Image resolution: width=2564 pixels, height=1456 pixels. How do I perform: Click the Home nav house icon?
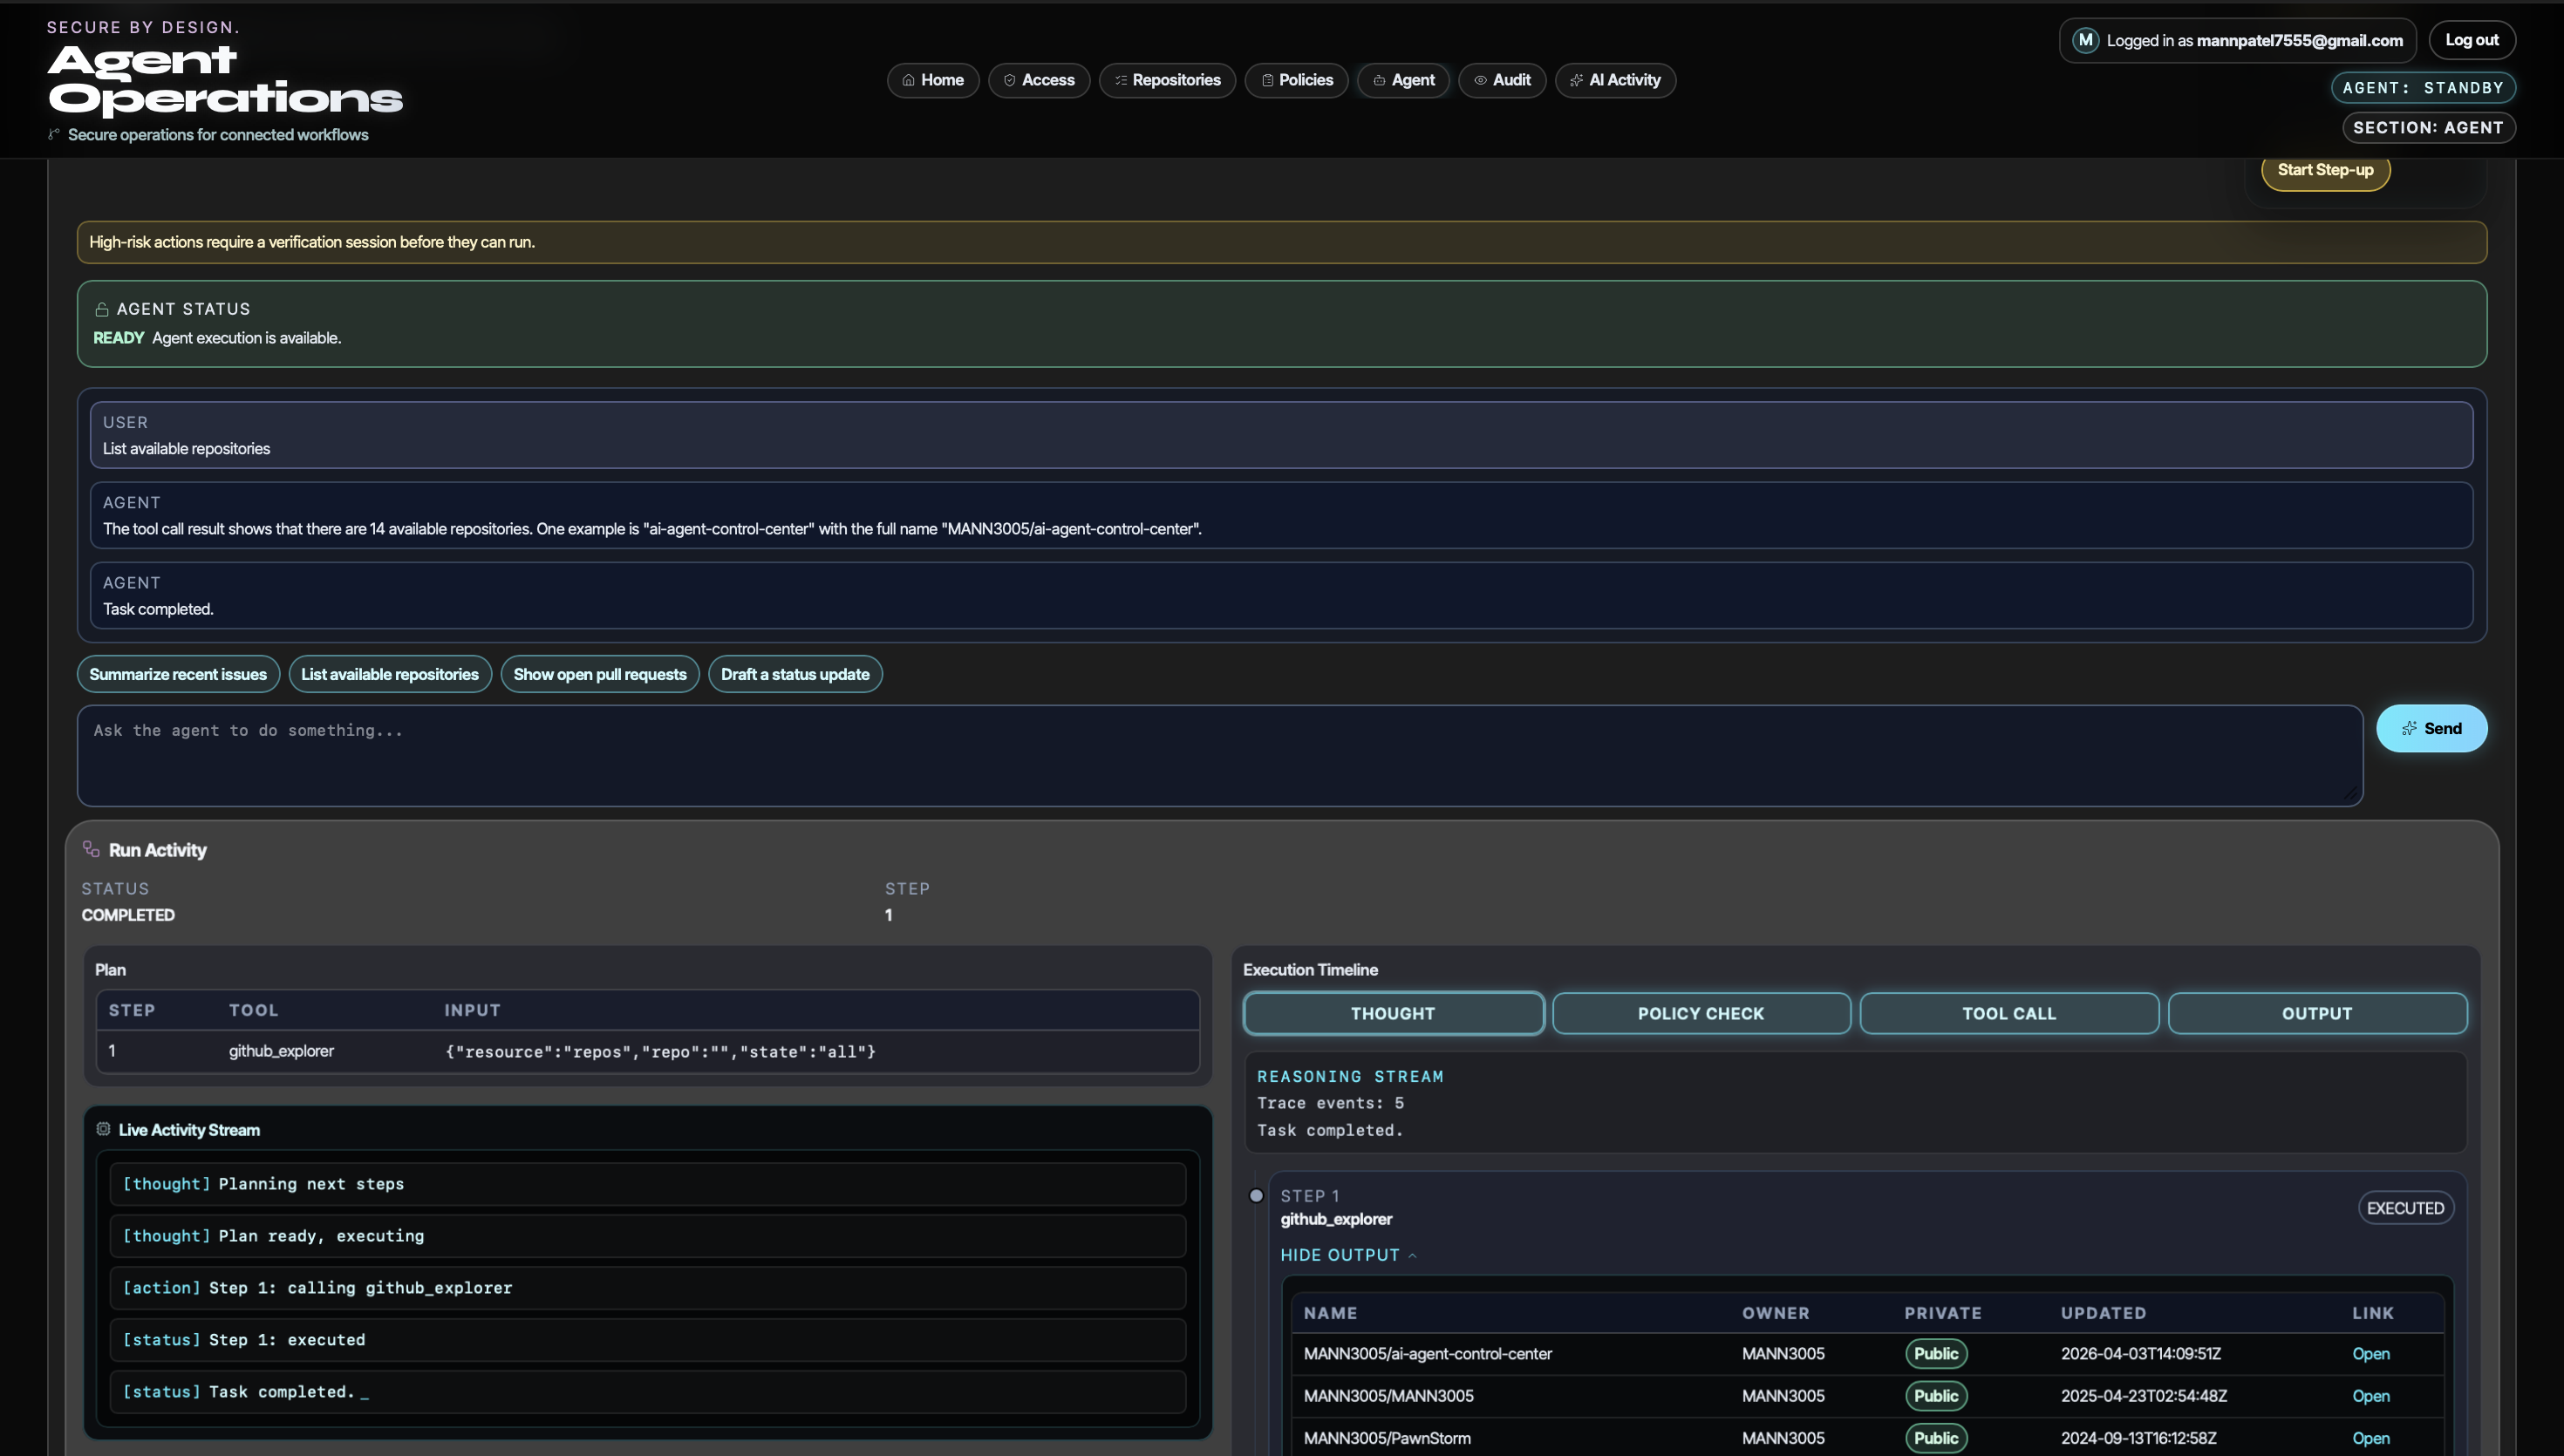point(908,80)
